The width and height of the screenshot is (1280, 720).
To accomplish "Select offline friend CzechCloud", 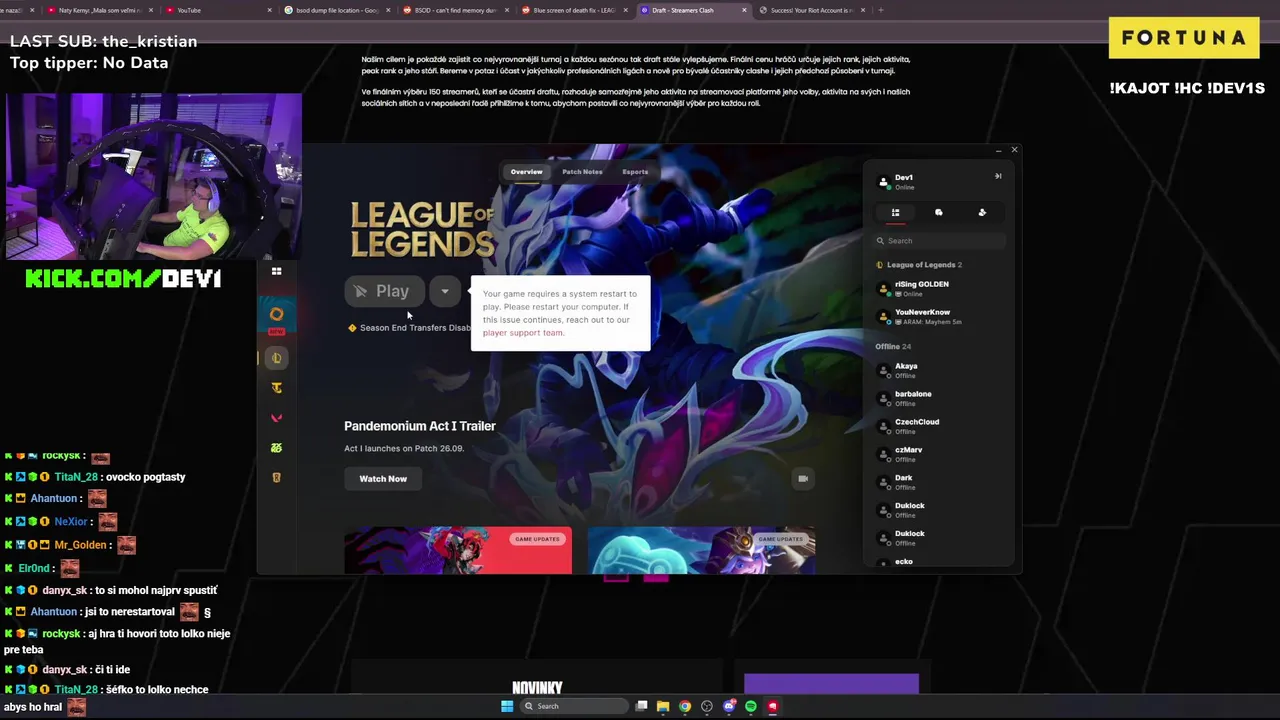I will pyautogui.click(x=938, y=427).
